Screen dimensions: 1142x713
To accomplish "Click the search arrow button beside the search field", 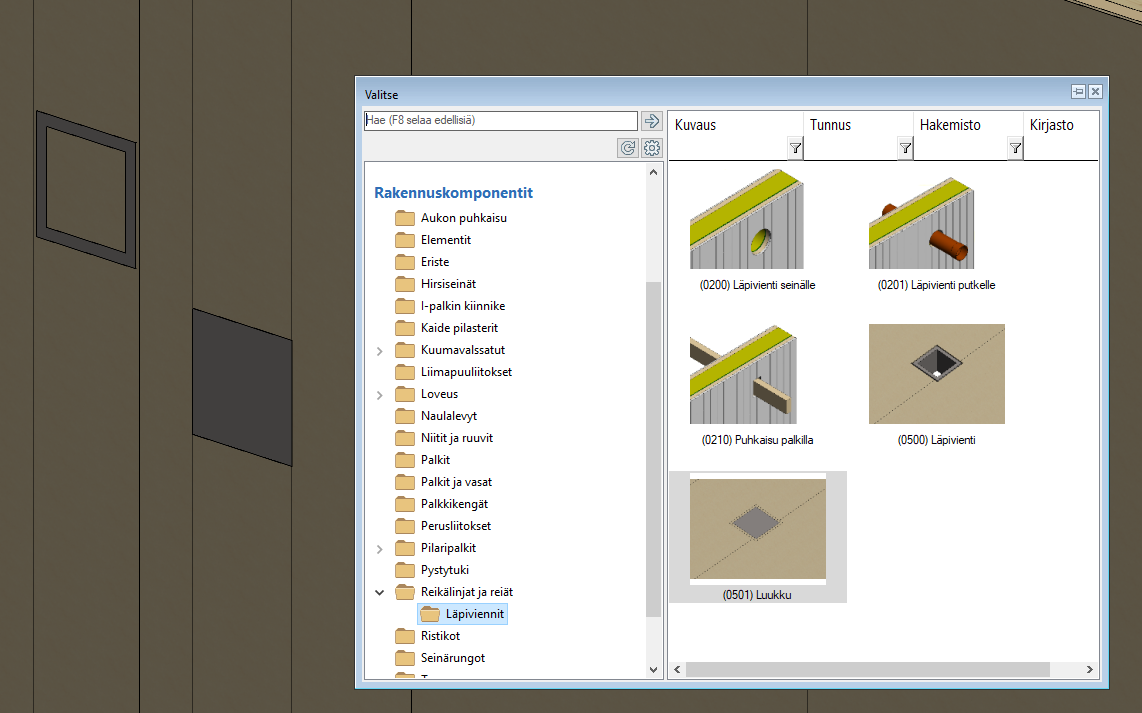I will (x=652, y=121).
